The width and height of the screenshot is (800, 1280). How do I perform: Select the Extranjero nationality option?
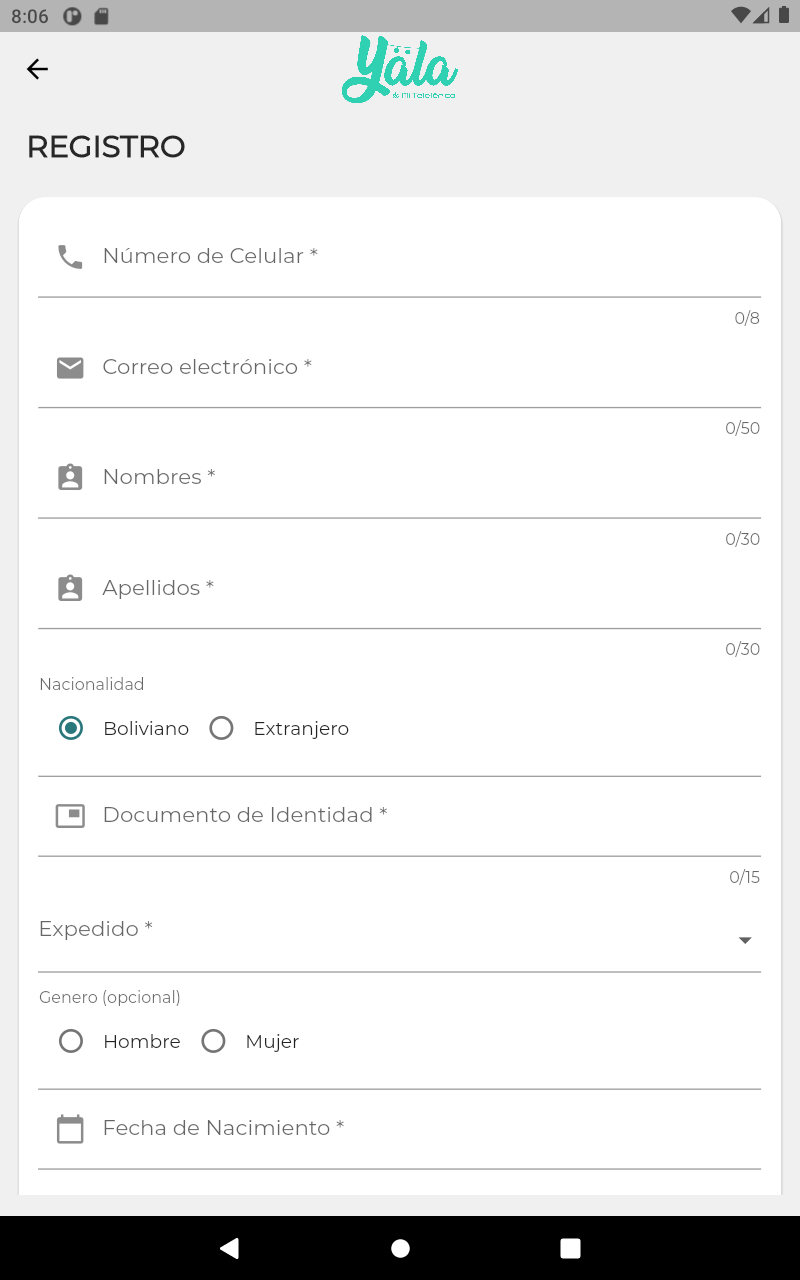279,728
